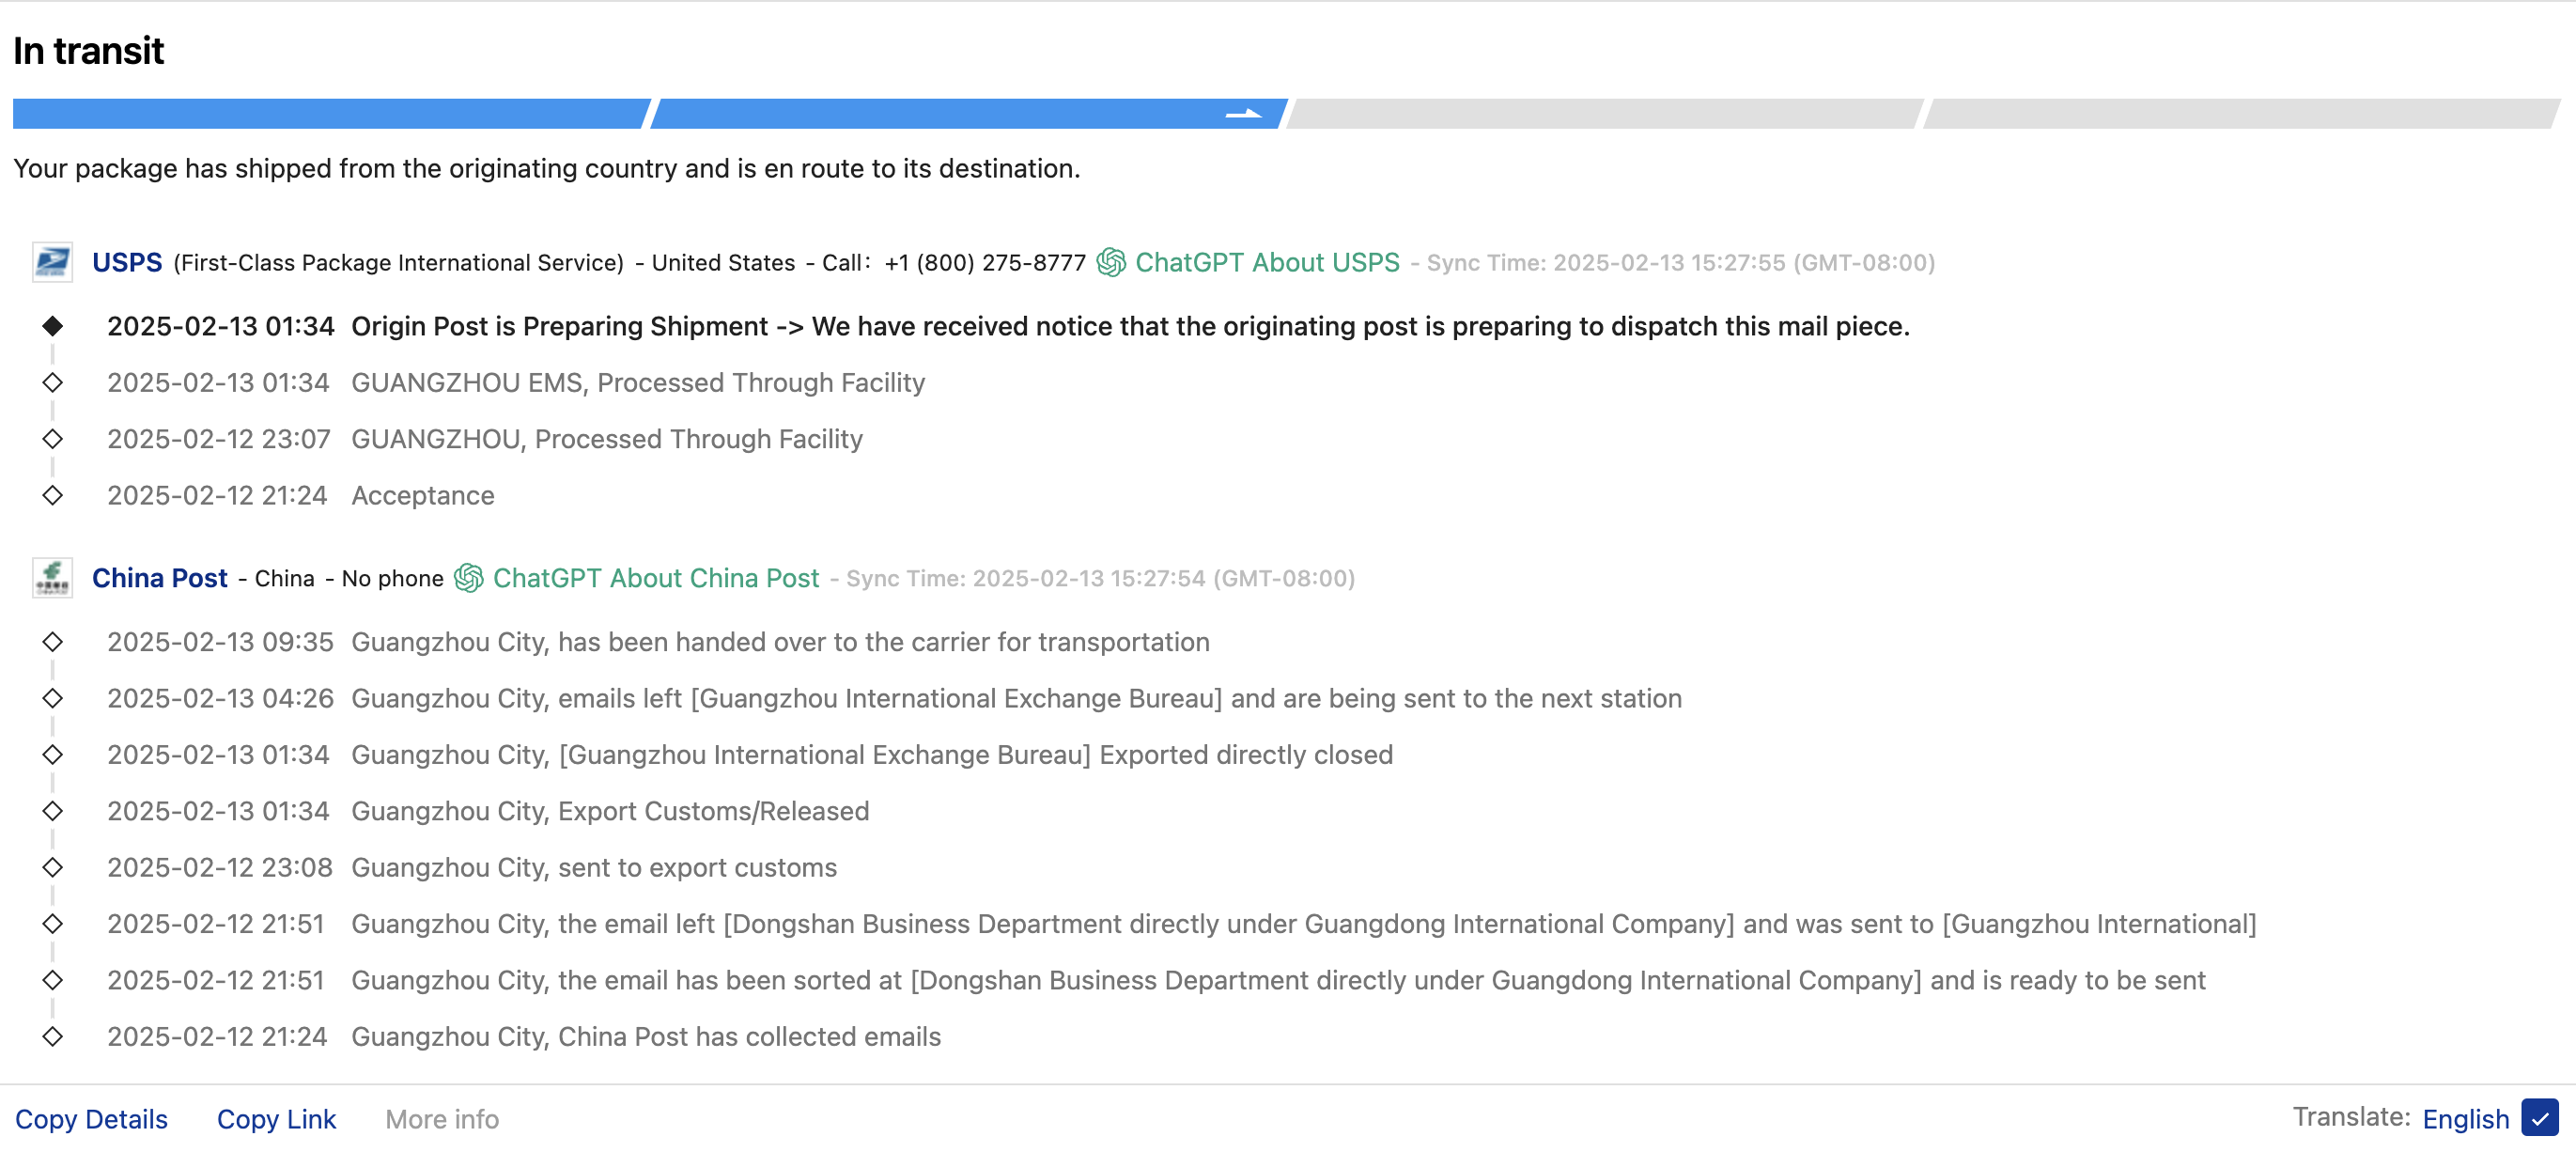The height and width of the screenshot is (1152, 2576).
Task: Click First-Class Package International Service text
Action: (x=399, y=263)
